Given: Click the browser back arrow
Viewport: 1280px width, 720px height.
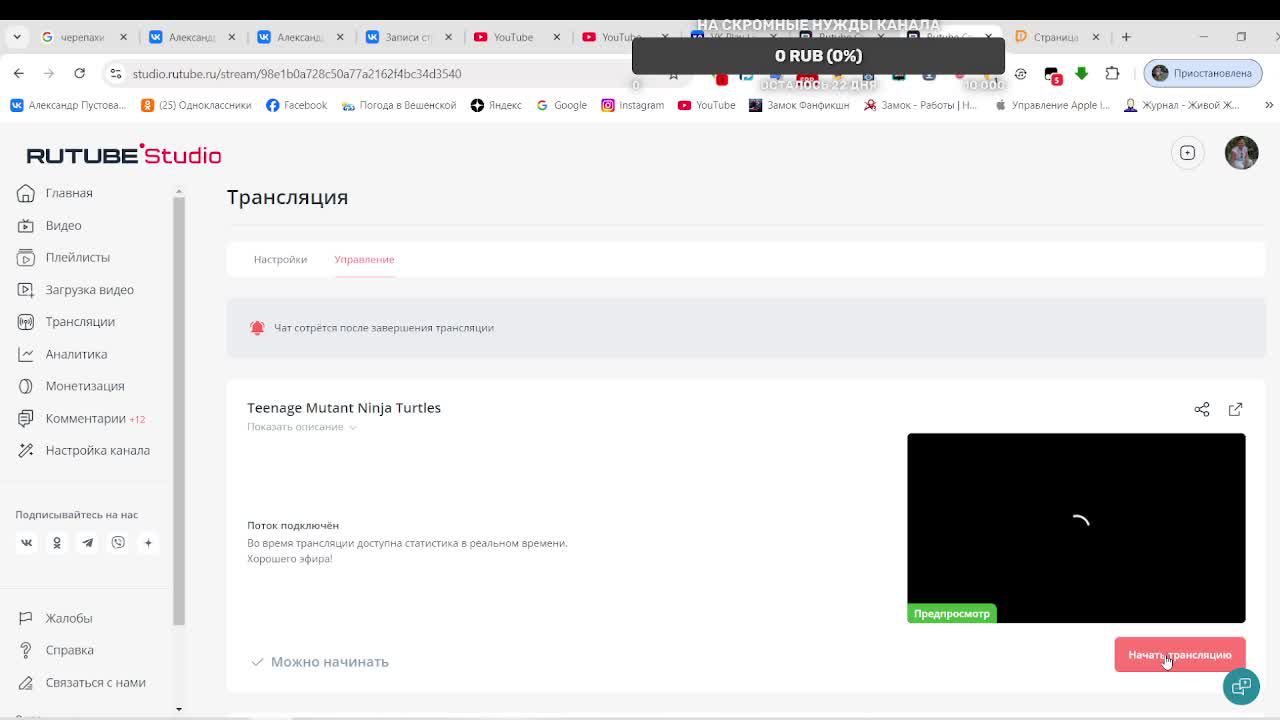Looking at the screenshot, I should (x=19, y=73).
